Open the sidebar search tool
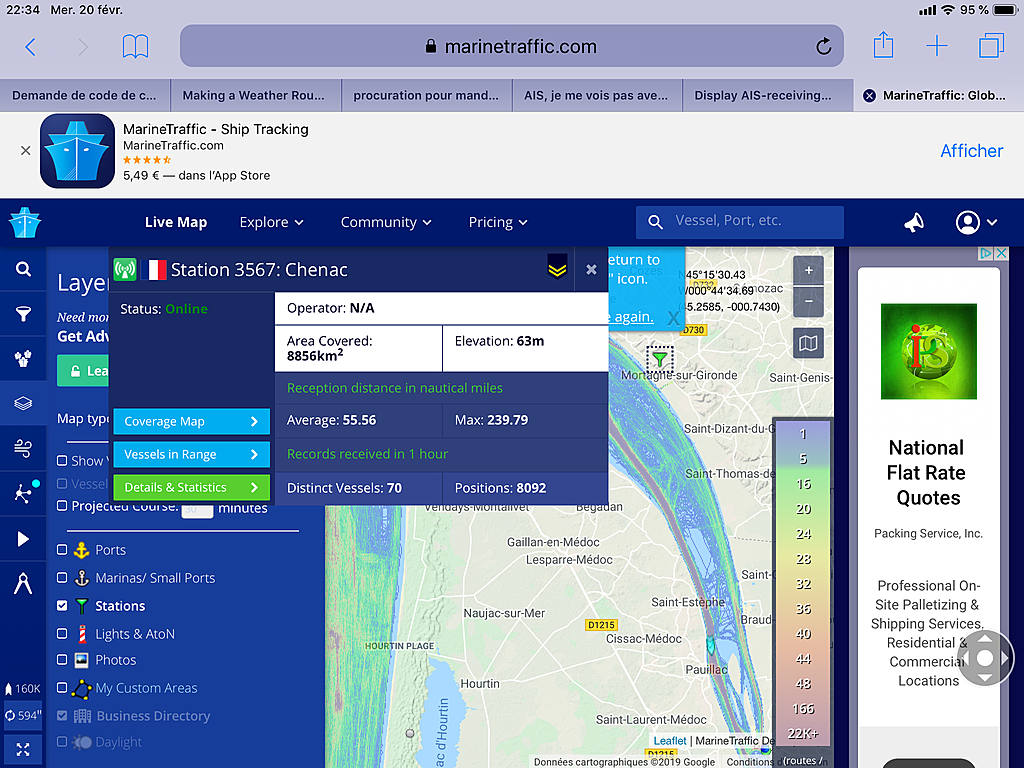Screen dimensions: 1024x768 pos(23,269)
